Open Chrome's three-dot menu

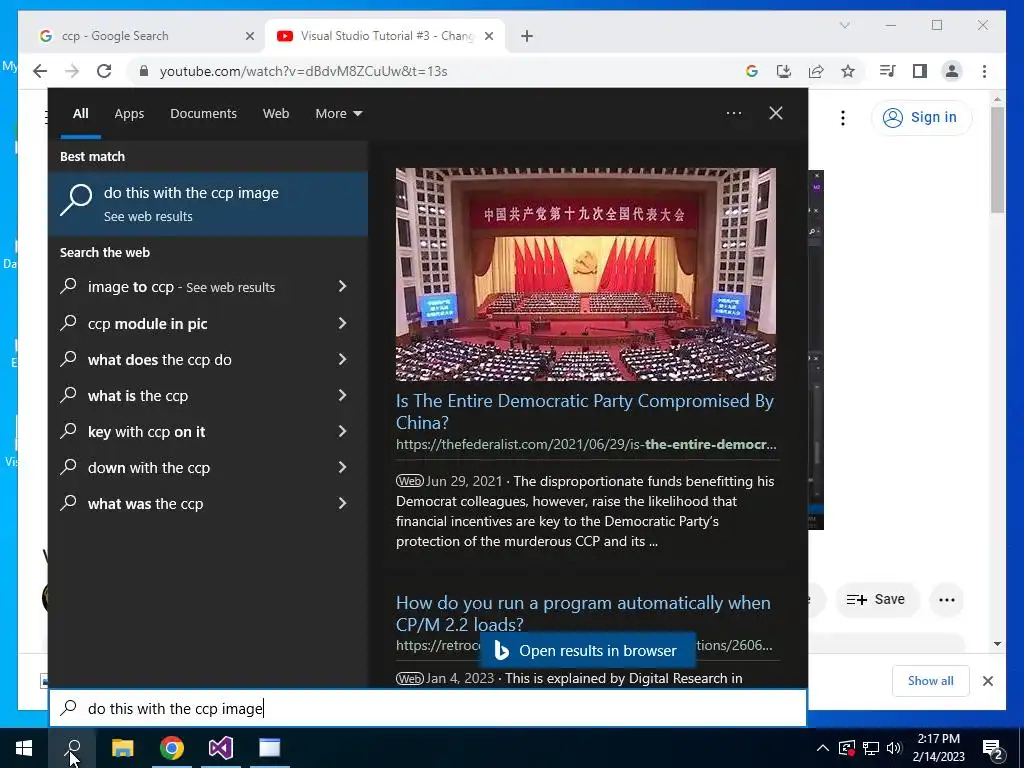984,71
